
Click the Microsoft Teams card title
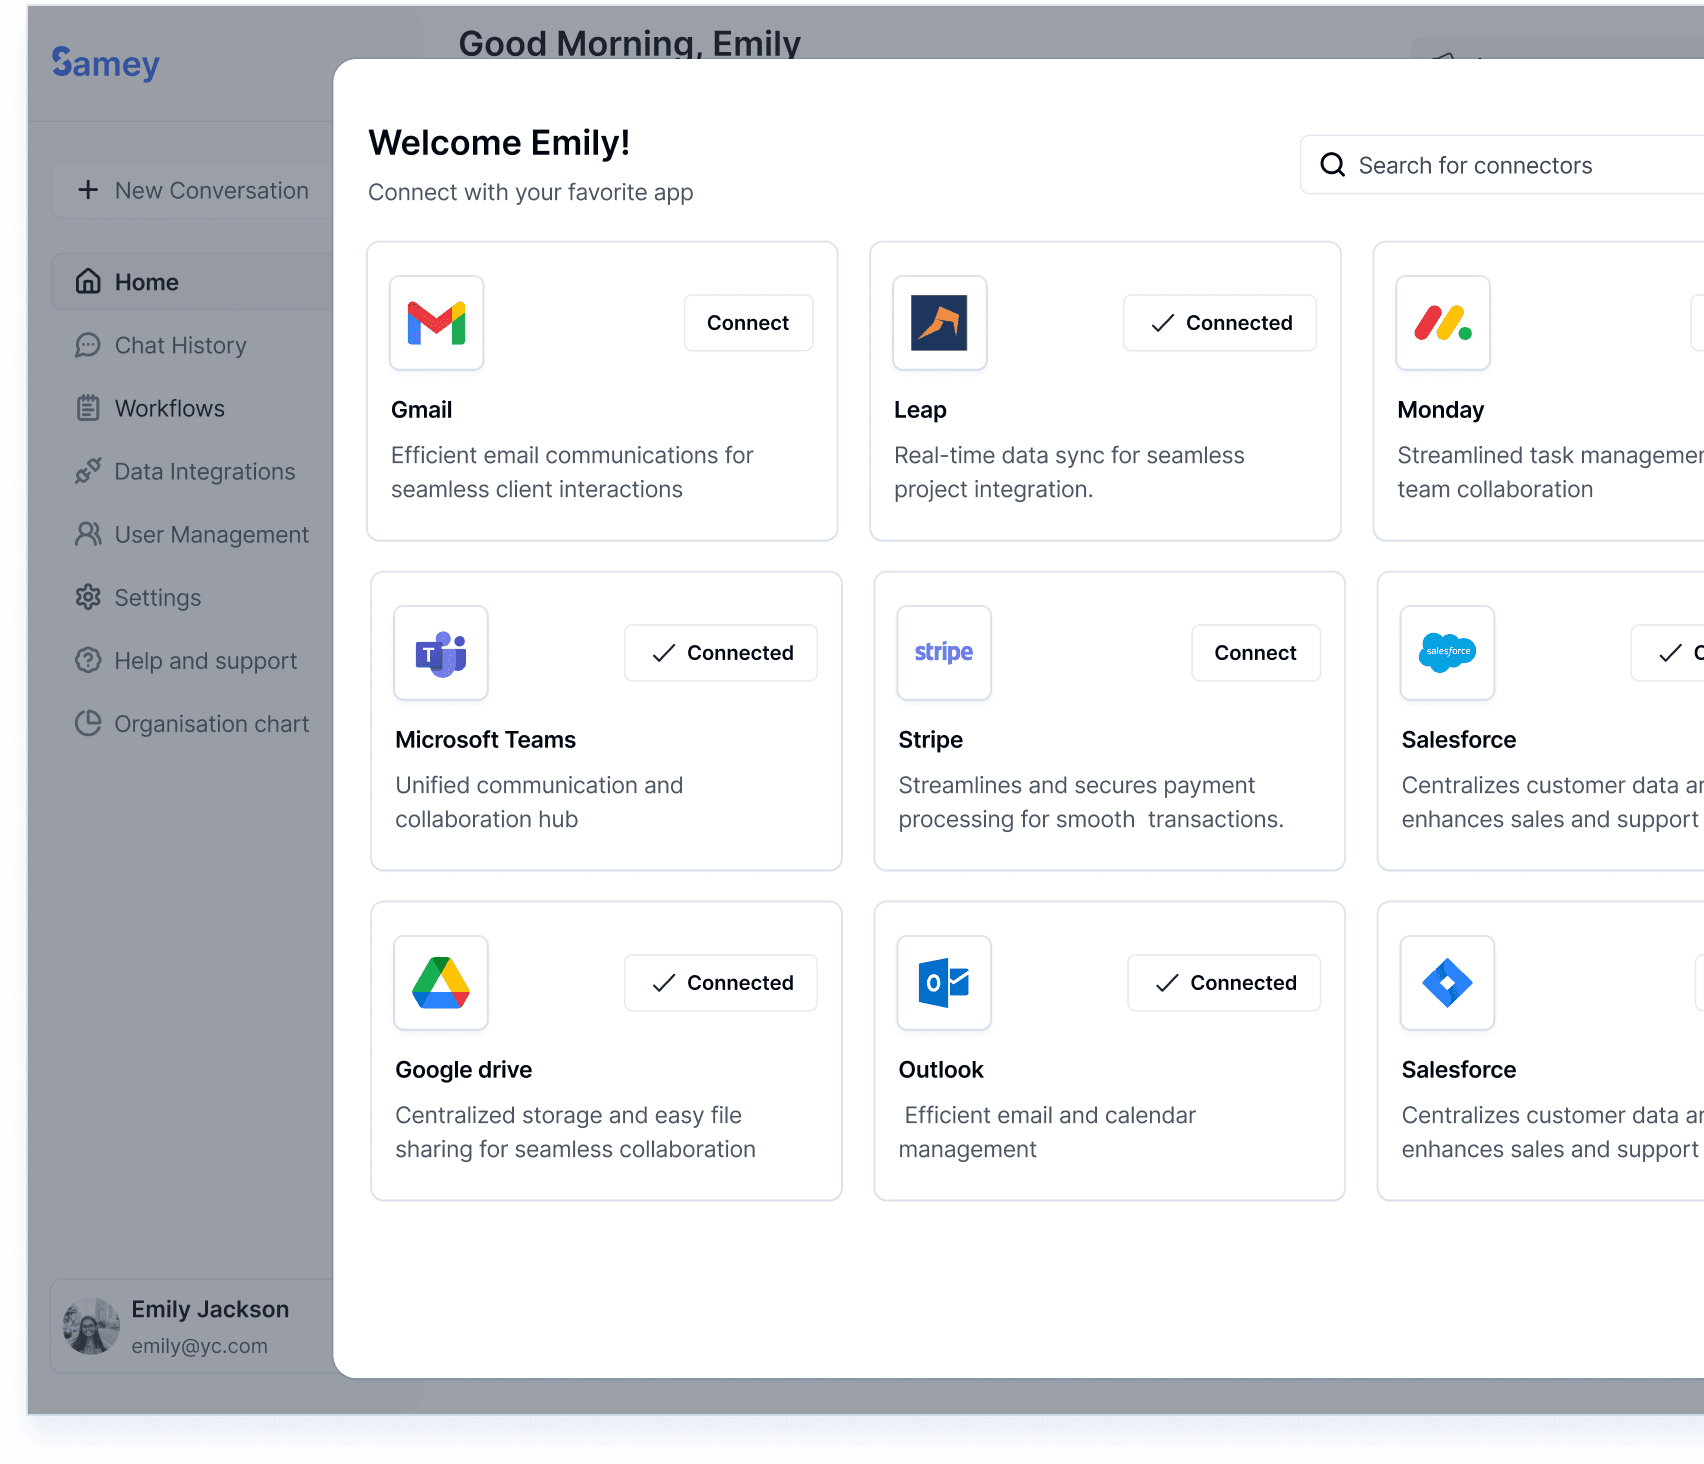pyautogui.click(x=485, y=740)
